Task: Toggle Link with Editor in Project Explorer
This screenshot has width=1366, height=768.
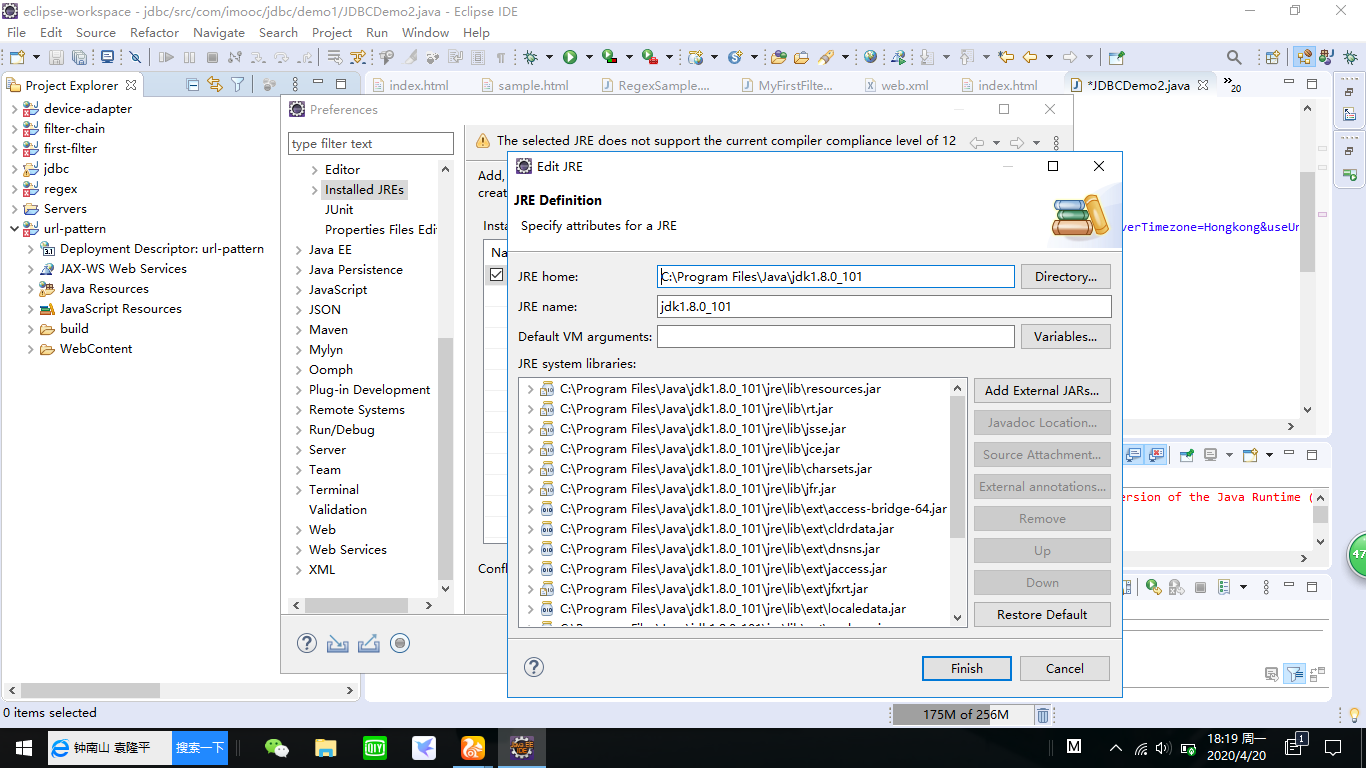Action: point(214,85)
